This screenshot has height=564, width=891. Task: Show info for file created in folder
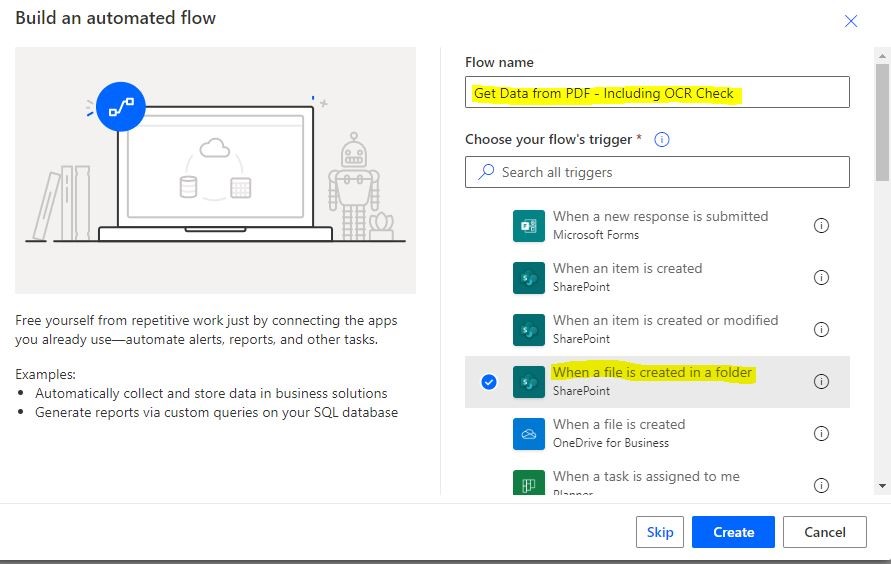(x=821, y=381)
